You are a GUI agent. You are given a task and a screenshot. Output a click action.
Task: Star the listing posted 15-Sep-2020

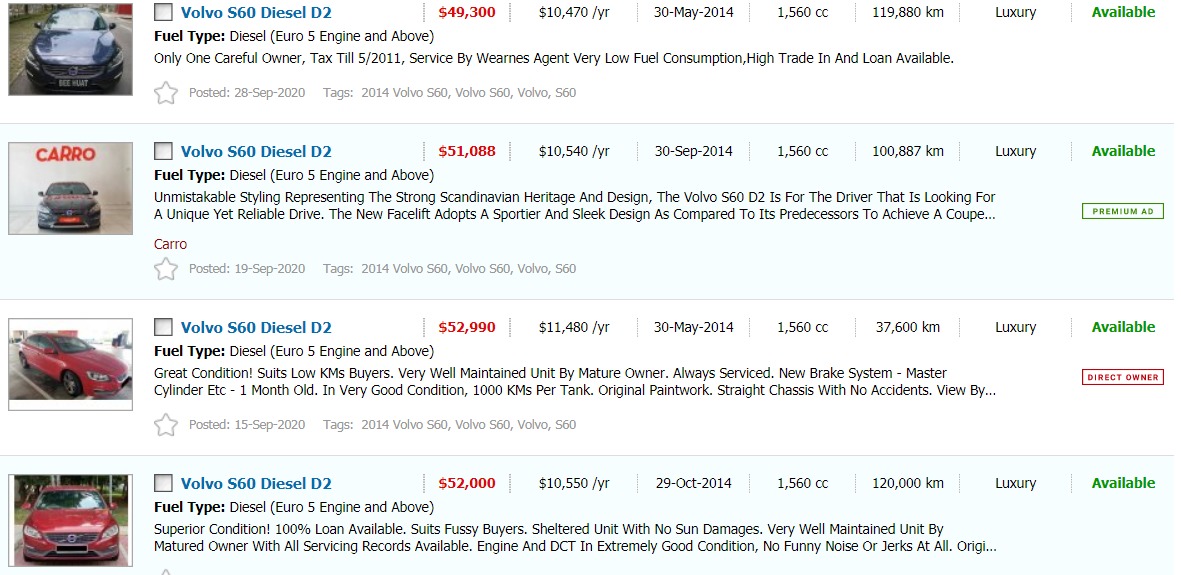click(165, 425)
